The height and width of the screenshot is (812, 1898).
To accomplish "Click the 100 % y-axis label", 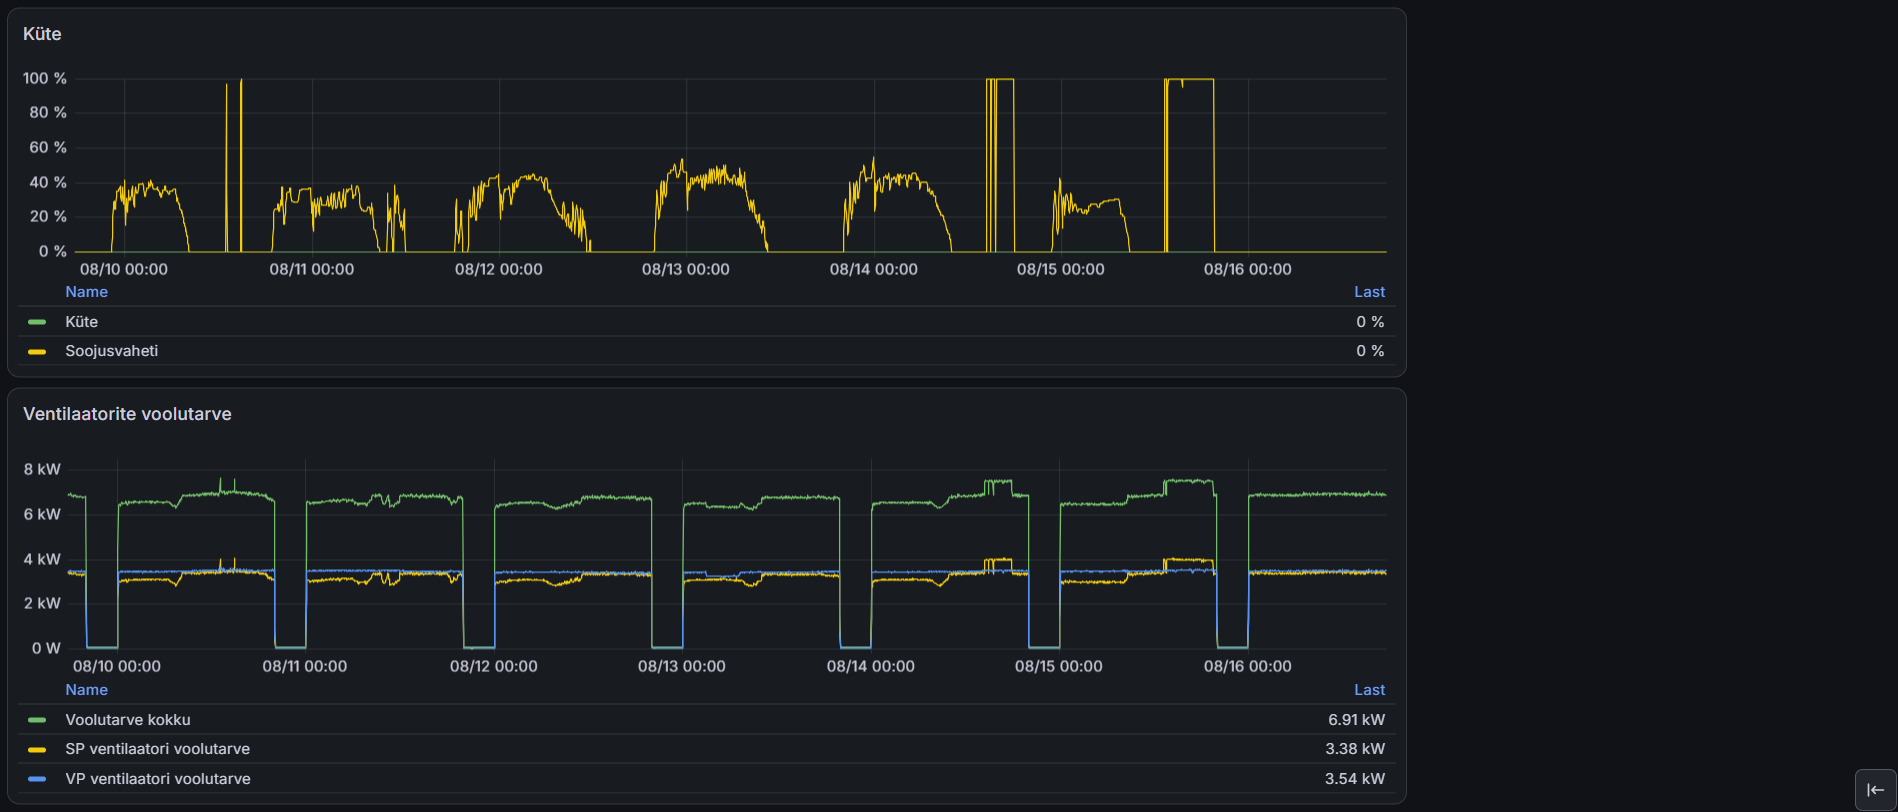I will [45, 78].
